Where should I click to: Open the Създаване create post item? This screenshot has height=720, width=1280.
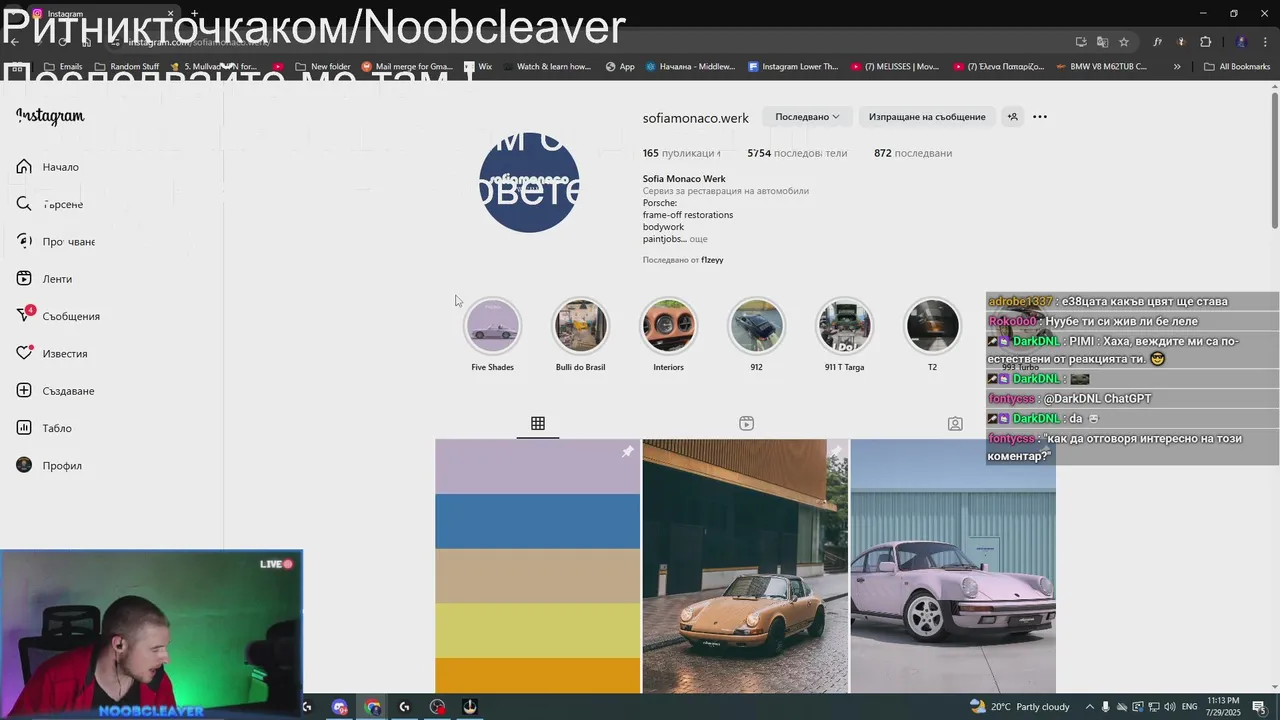click(56, 391)
